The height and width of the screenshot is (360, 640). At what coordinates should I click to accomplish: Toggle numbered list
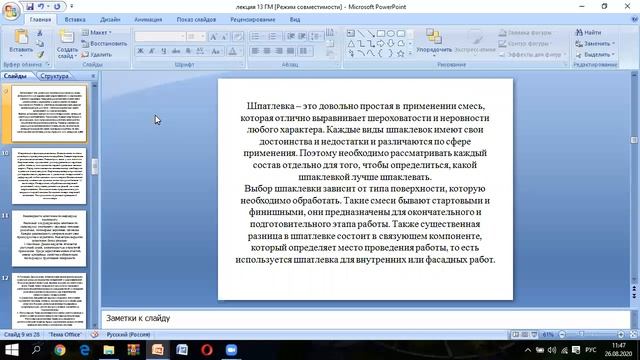click(273, 37)
